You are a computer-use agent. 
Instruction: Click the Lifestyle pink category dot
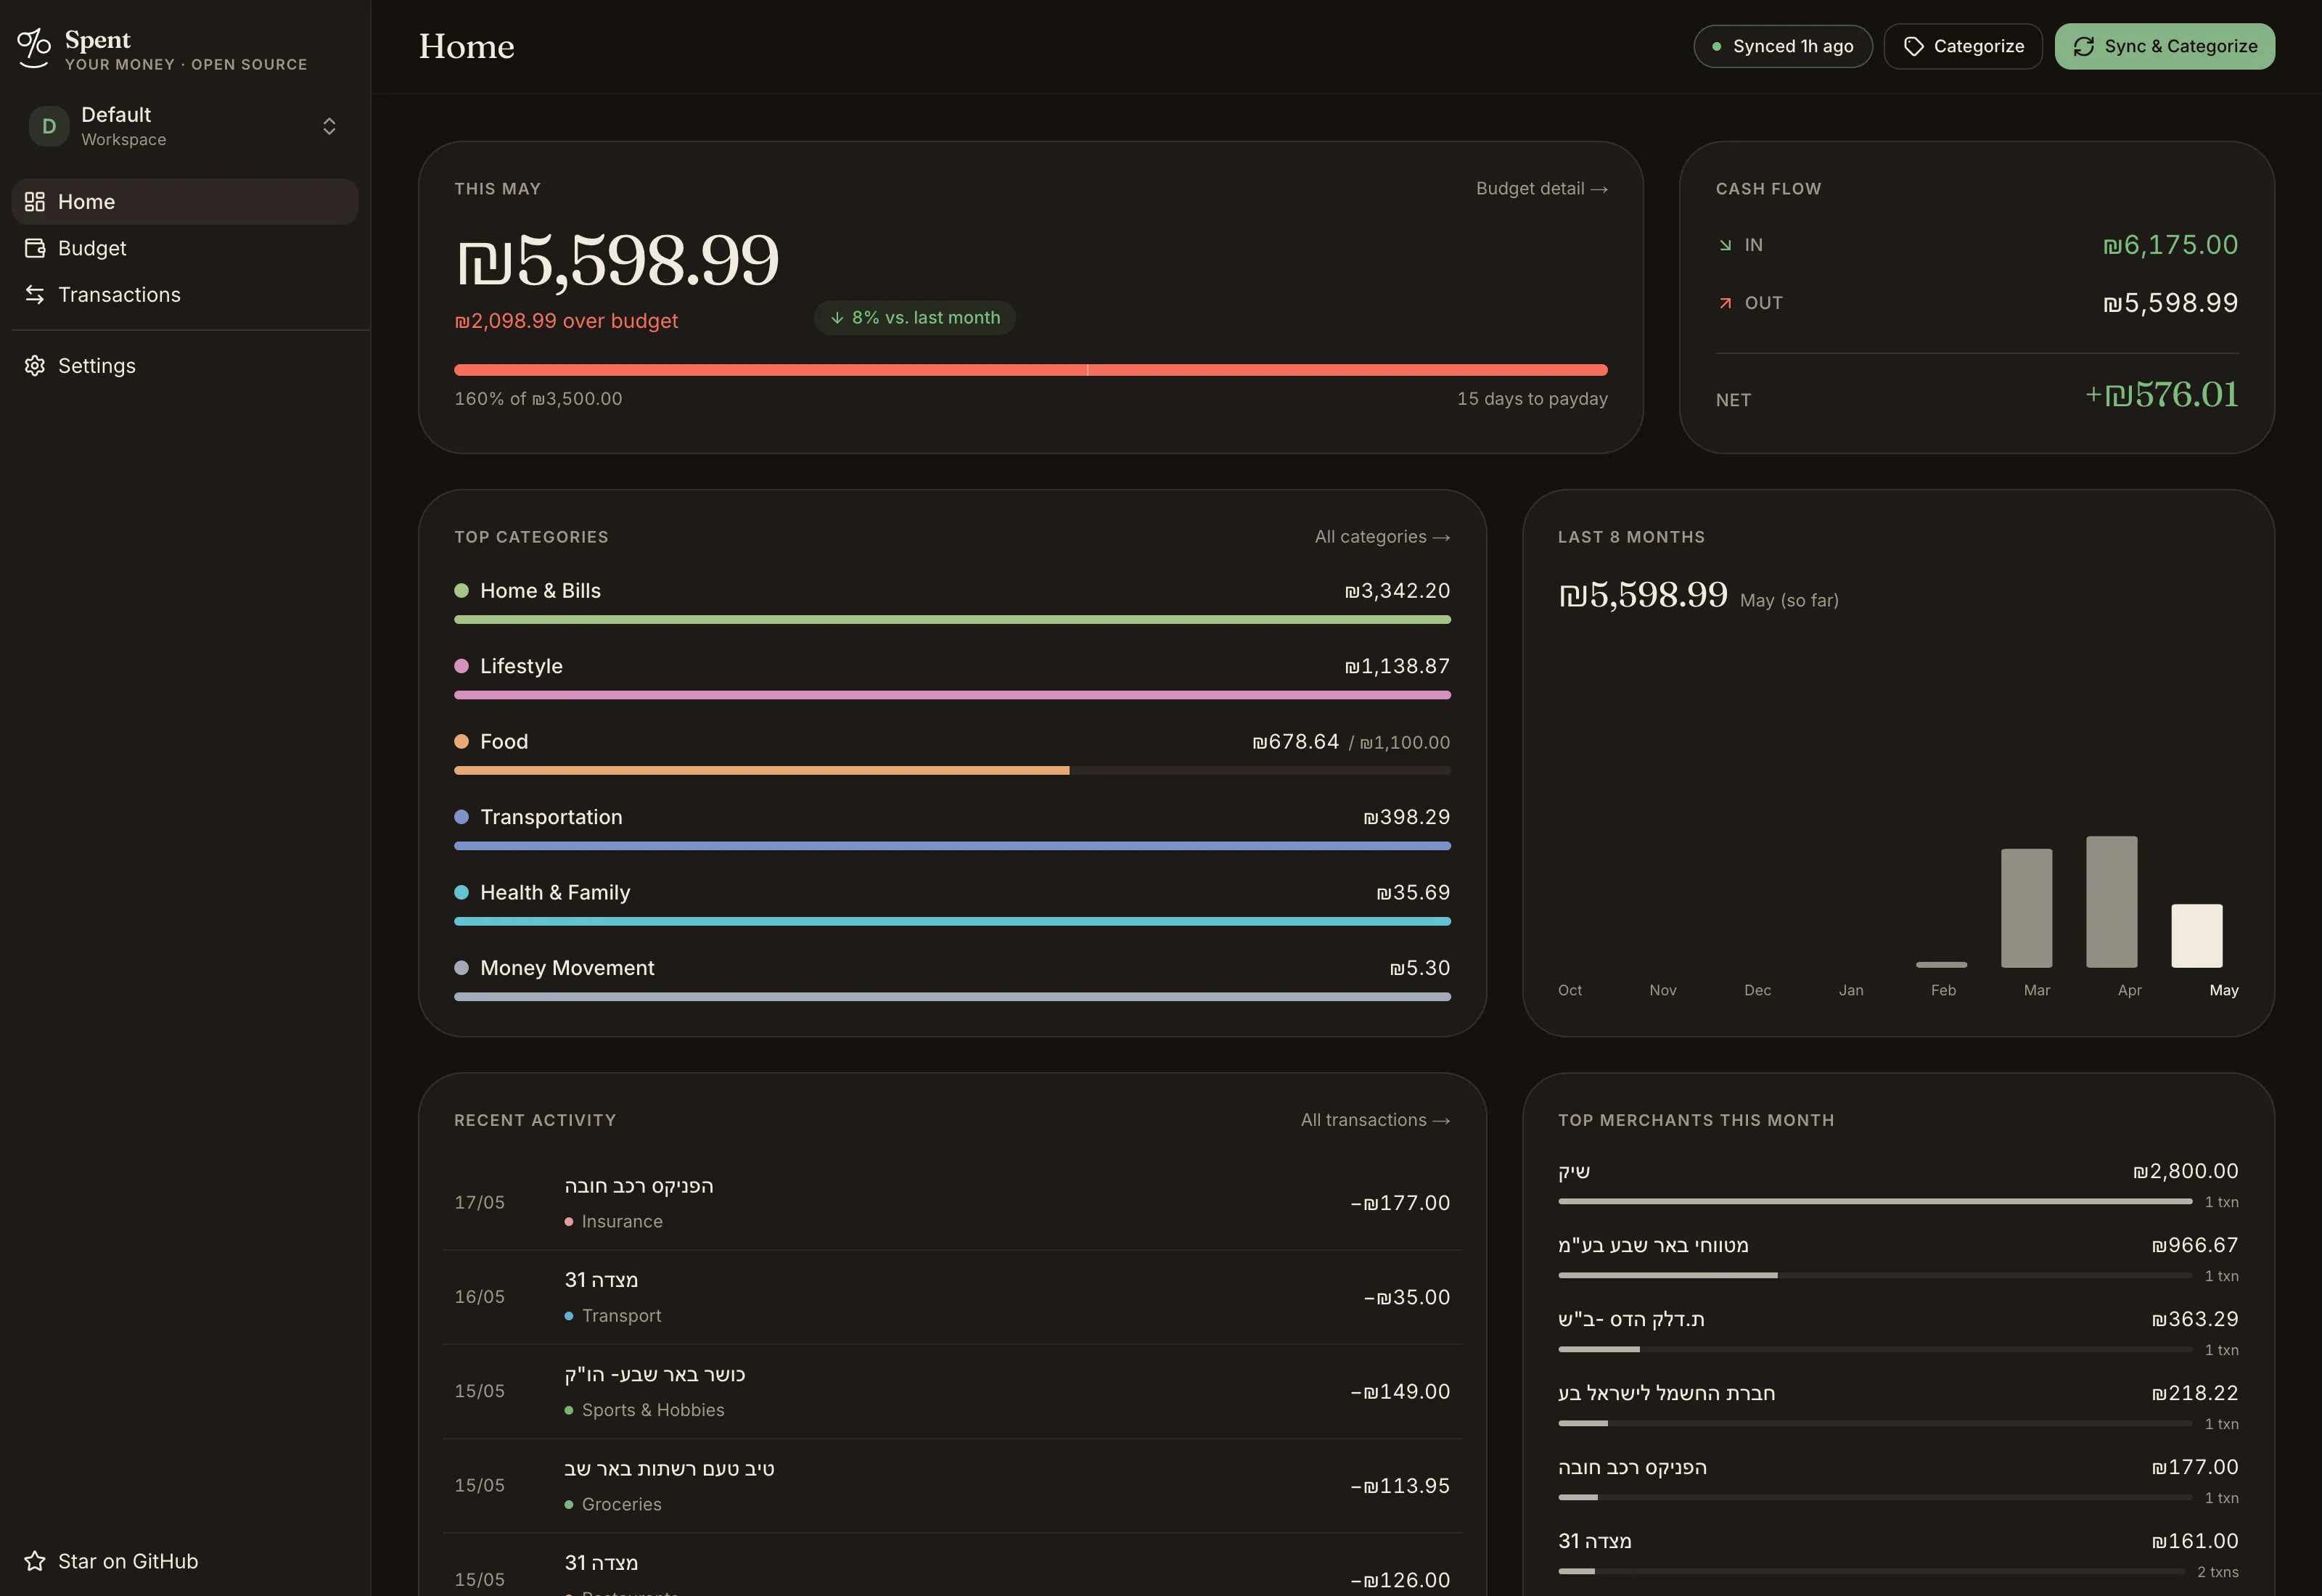pyautogui.click(x=461, y=666)
